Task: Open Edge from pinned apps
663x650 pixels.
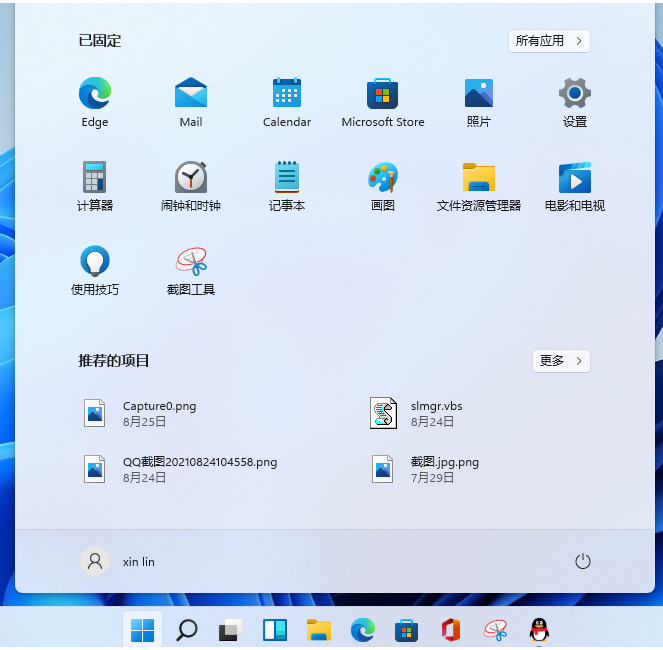Action: 95,102
